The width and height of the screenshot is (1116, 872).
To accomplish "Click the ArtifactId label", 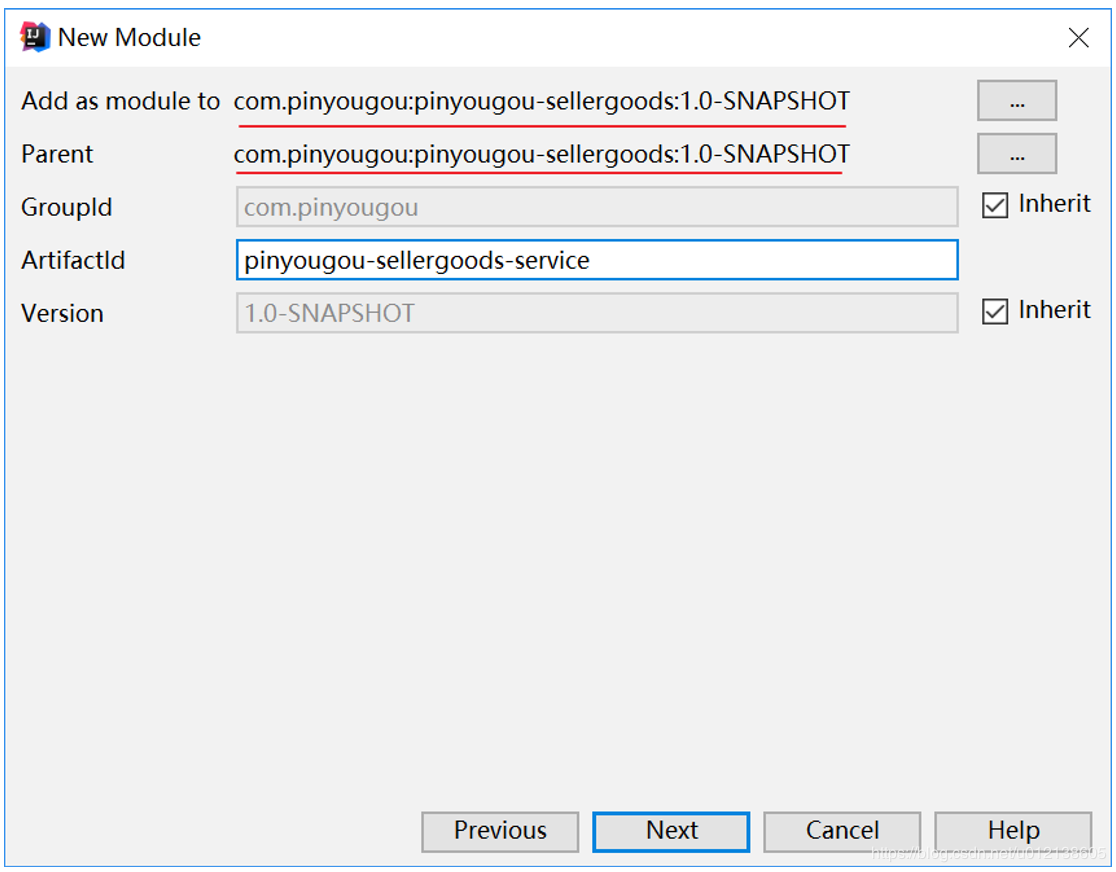I will tap(73, 261).
